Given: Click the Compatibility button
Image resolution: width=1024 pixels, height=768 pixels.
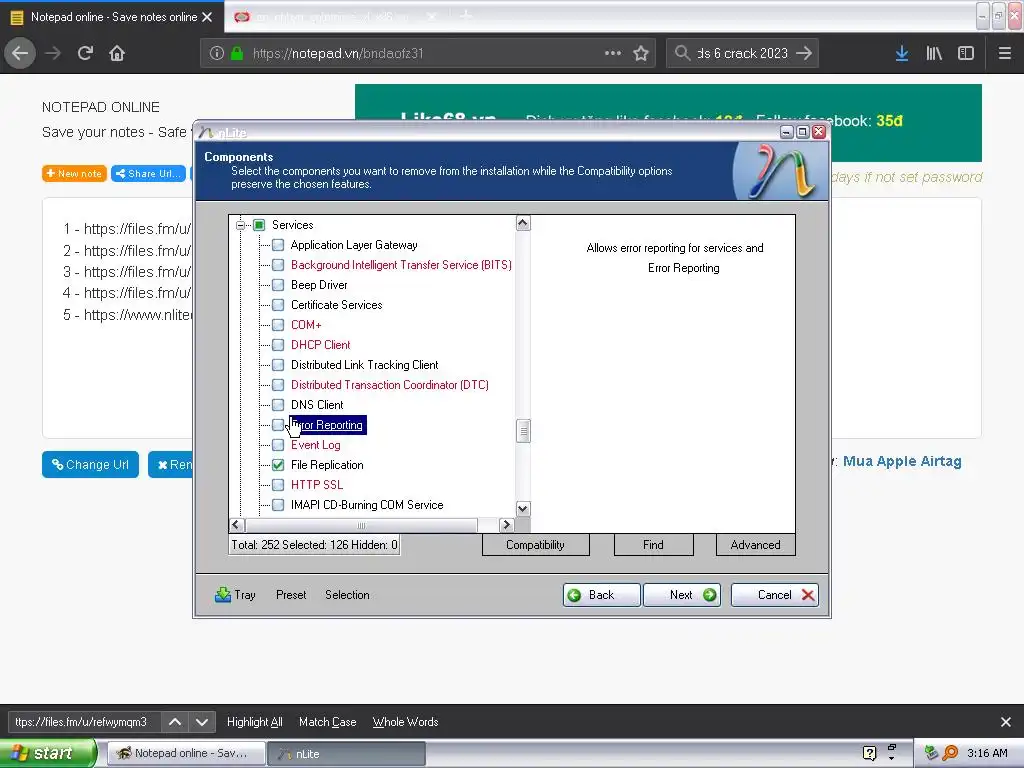Looking at the screenshot, I should 536,545.
